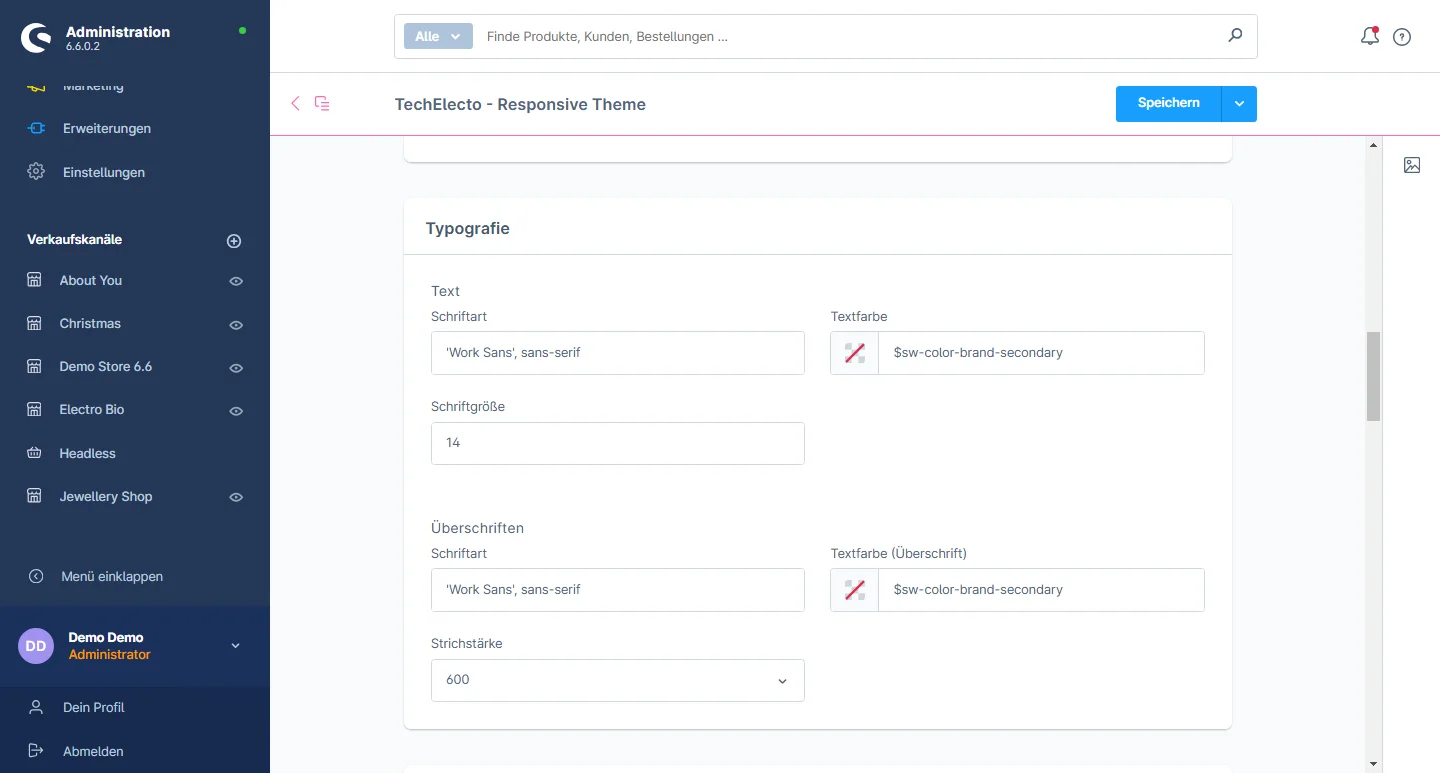Toggle eye icon for About You channel
Image resolution: width=1440 pixels, height=773 pixels.
coord(236,281)
